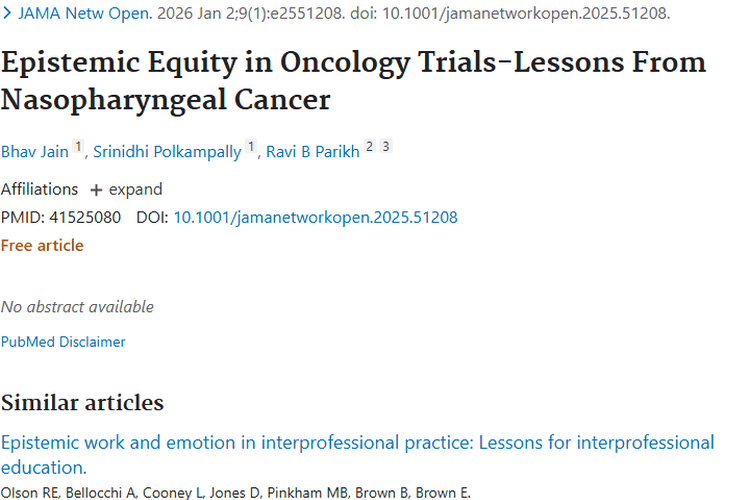Open the JAMA Netw Open journal menu

coord(73,14)
